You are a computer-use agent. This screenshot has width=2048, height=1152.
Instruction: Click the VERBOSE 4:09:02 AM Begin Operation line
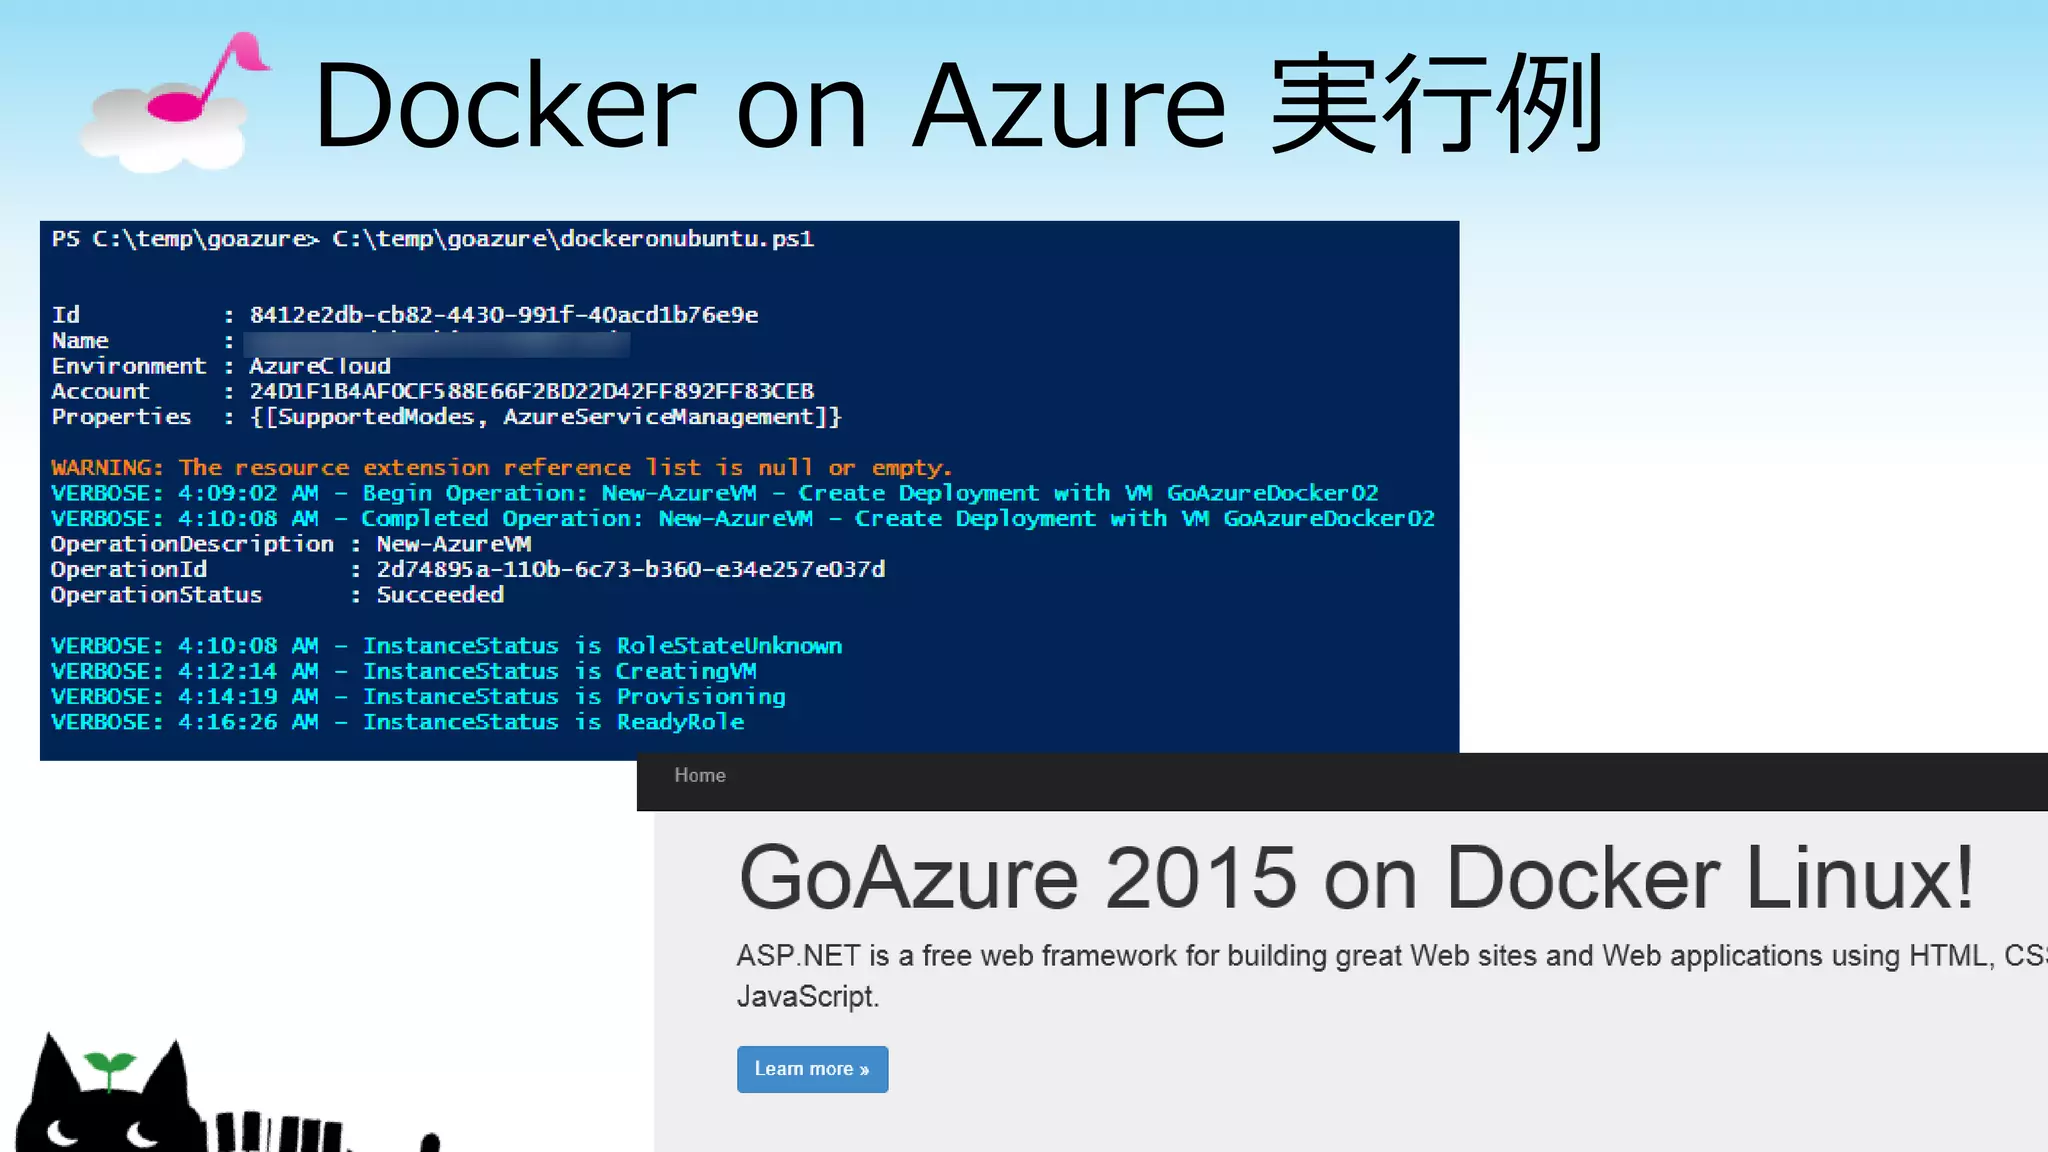[715, 493]
